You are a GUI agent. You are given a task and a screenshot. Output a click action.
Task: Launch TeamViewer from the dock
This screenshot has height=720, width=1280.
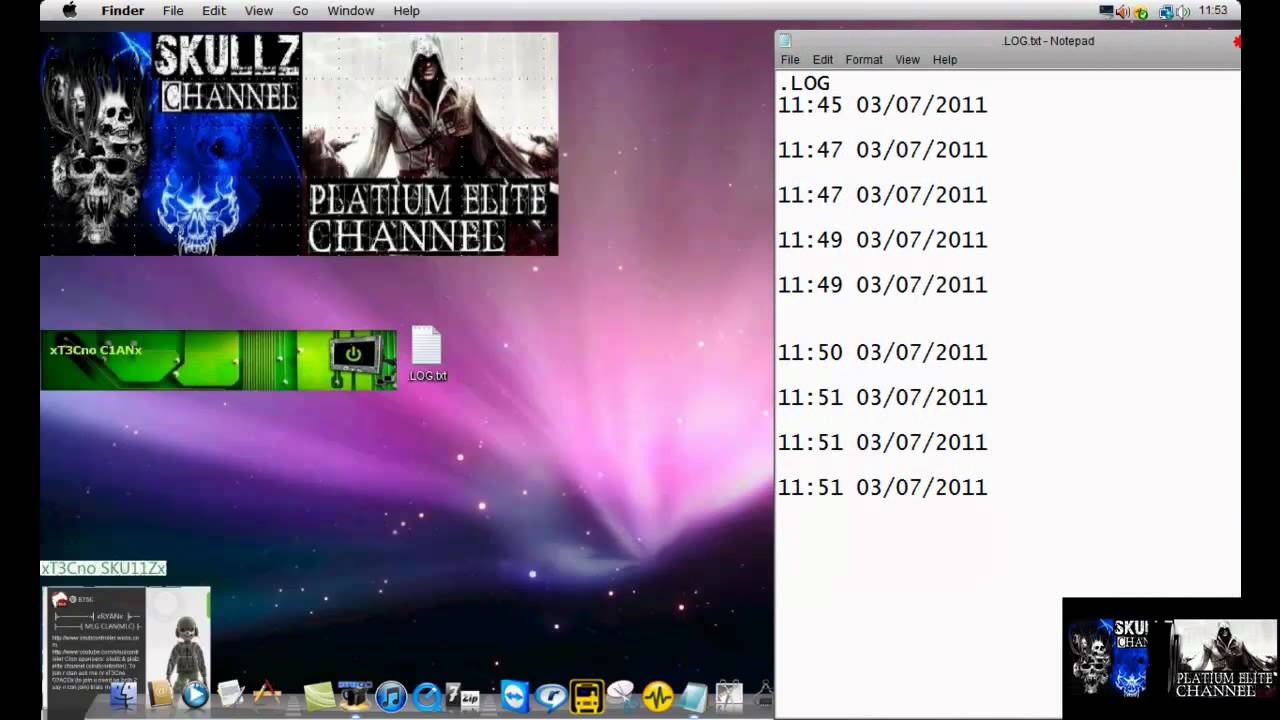515,695
